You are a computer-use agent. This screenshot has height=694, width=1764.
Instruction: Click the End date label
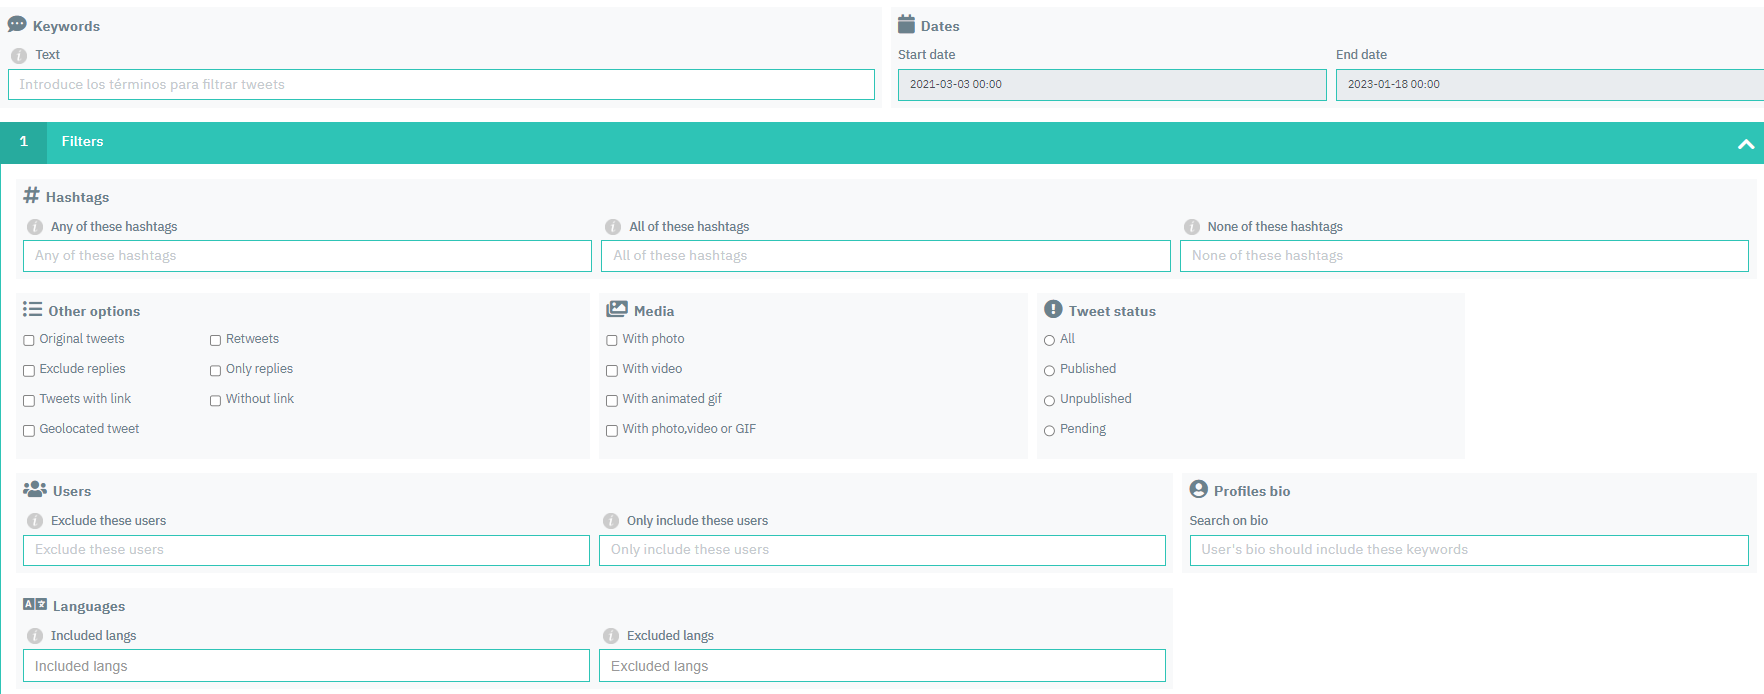tap(1361, 55)
